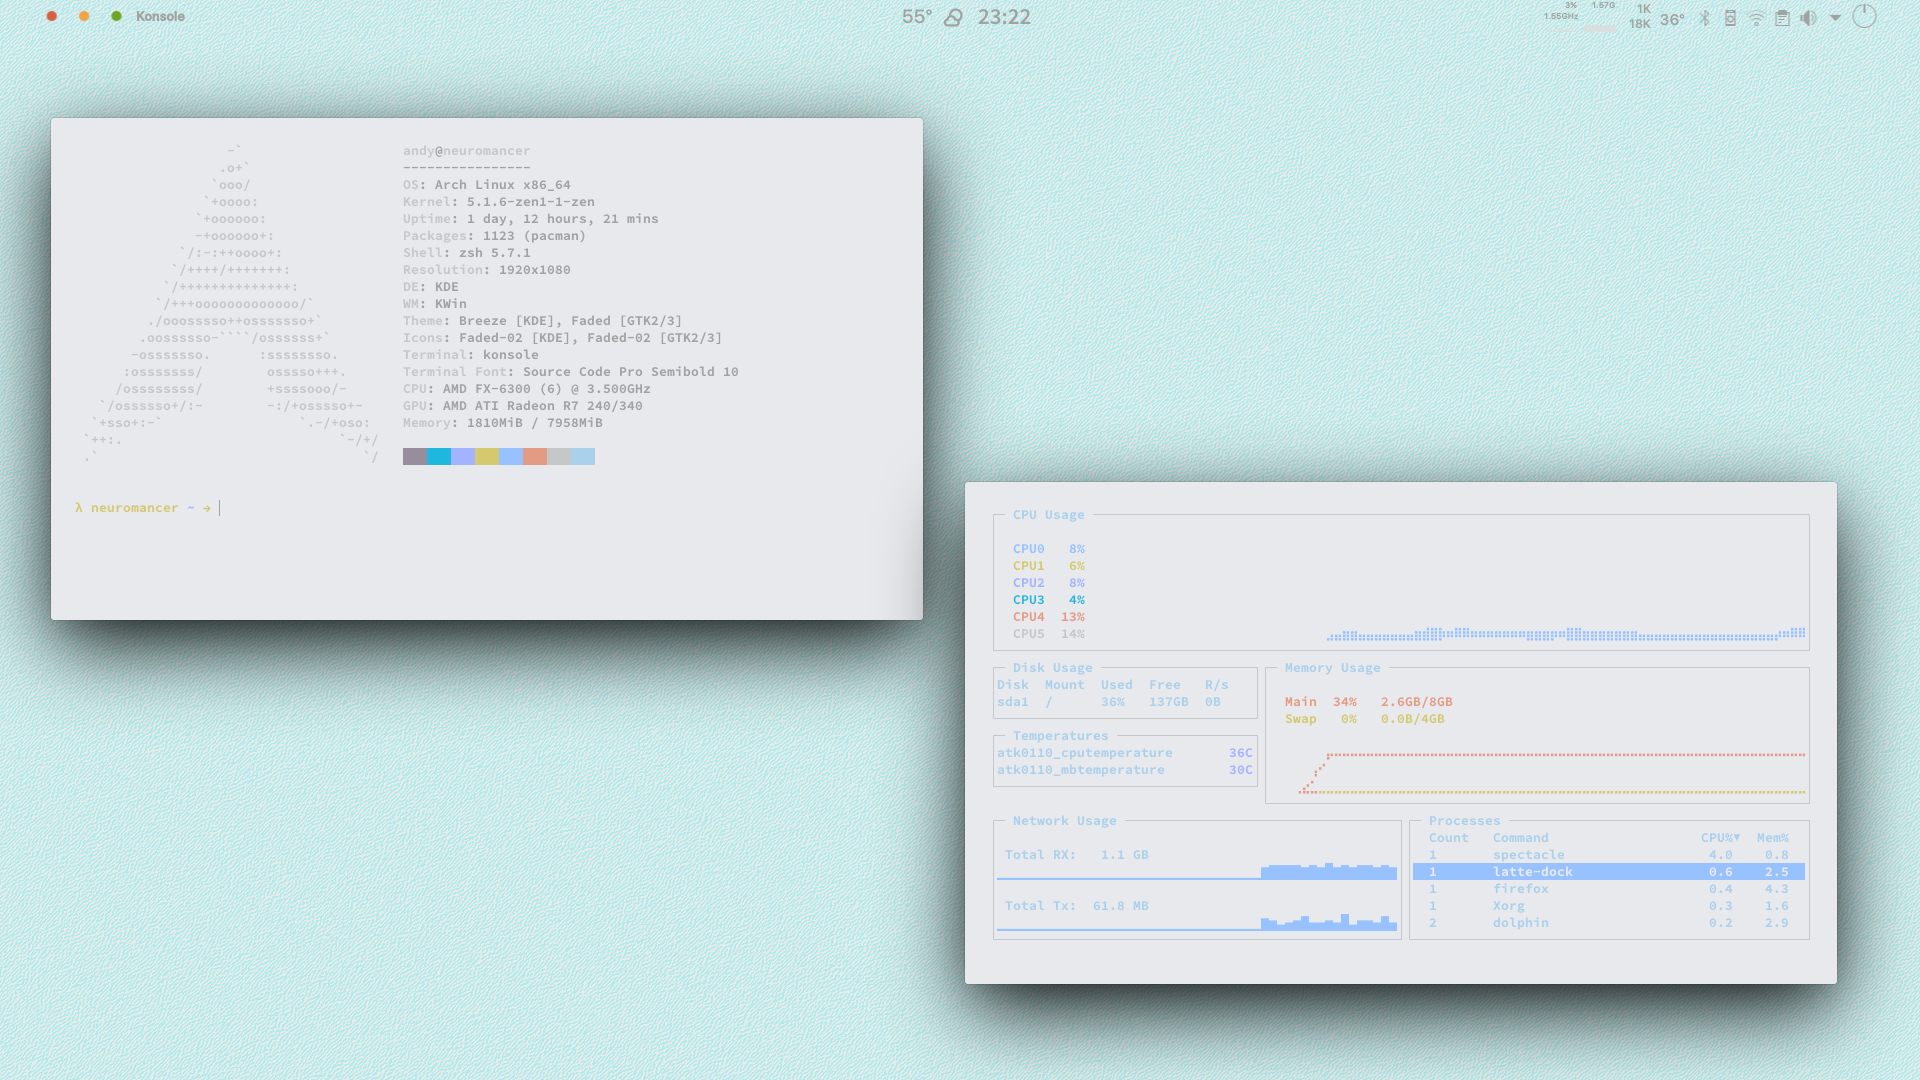
Task: Expand hidden tray icons arrow
Action: tap(1835, 18)
